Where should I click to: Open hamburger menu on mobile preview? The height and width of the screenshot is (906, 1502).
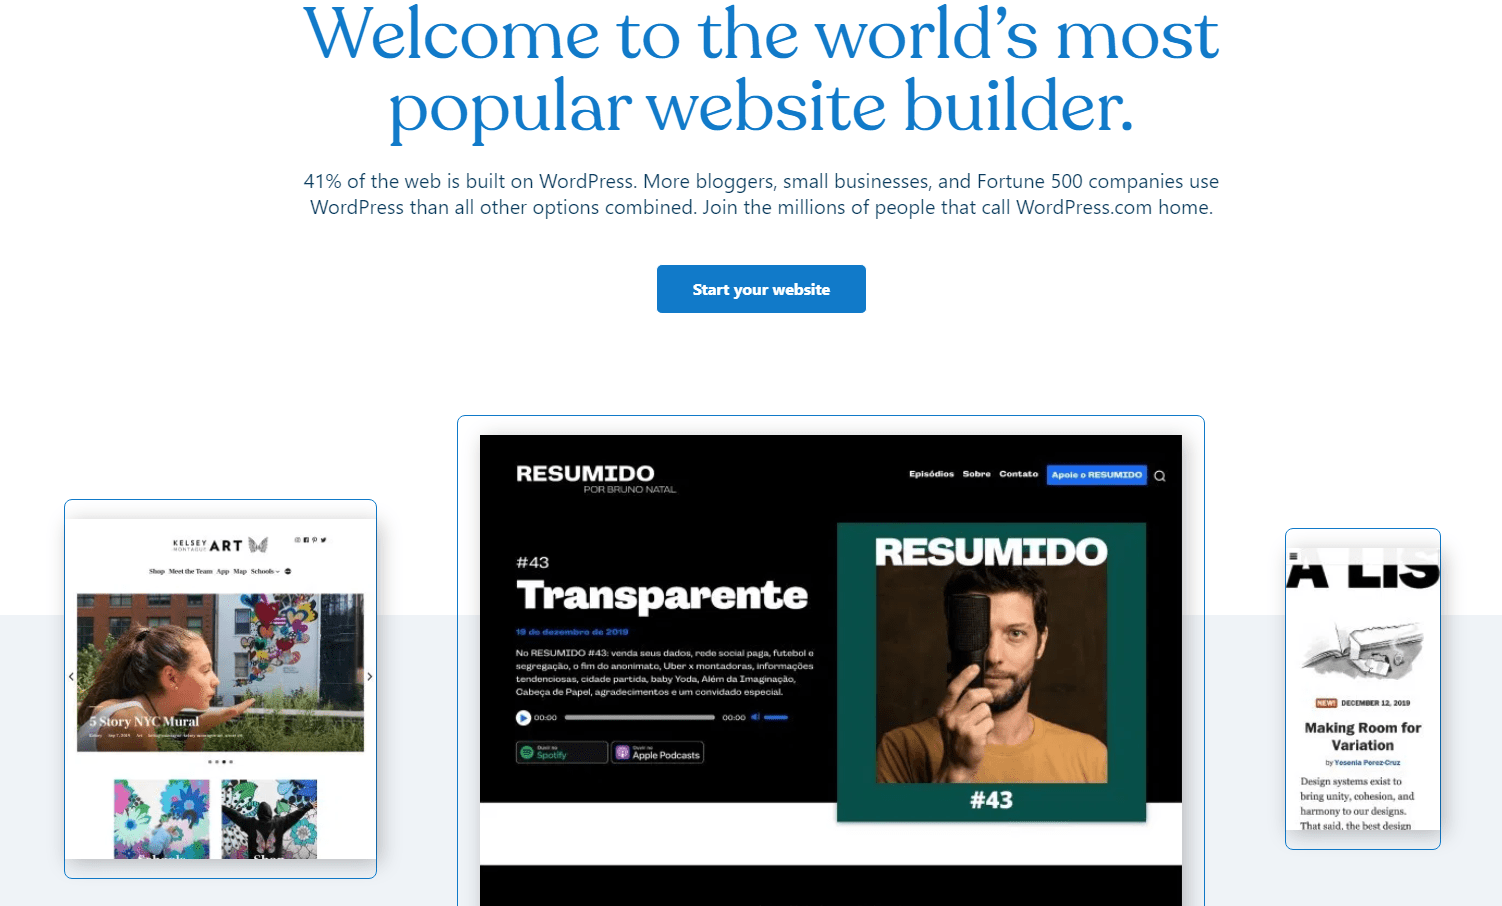1294,556
